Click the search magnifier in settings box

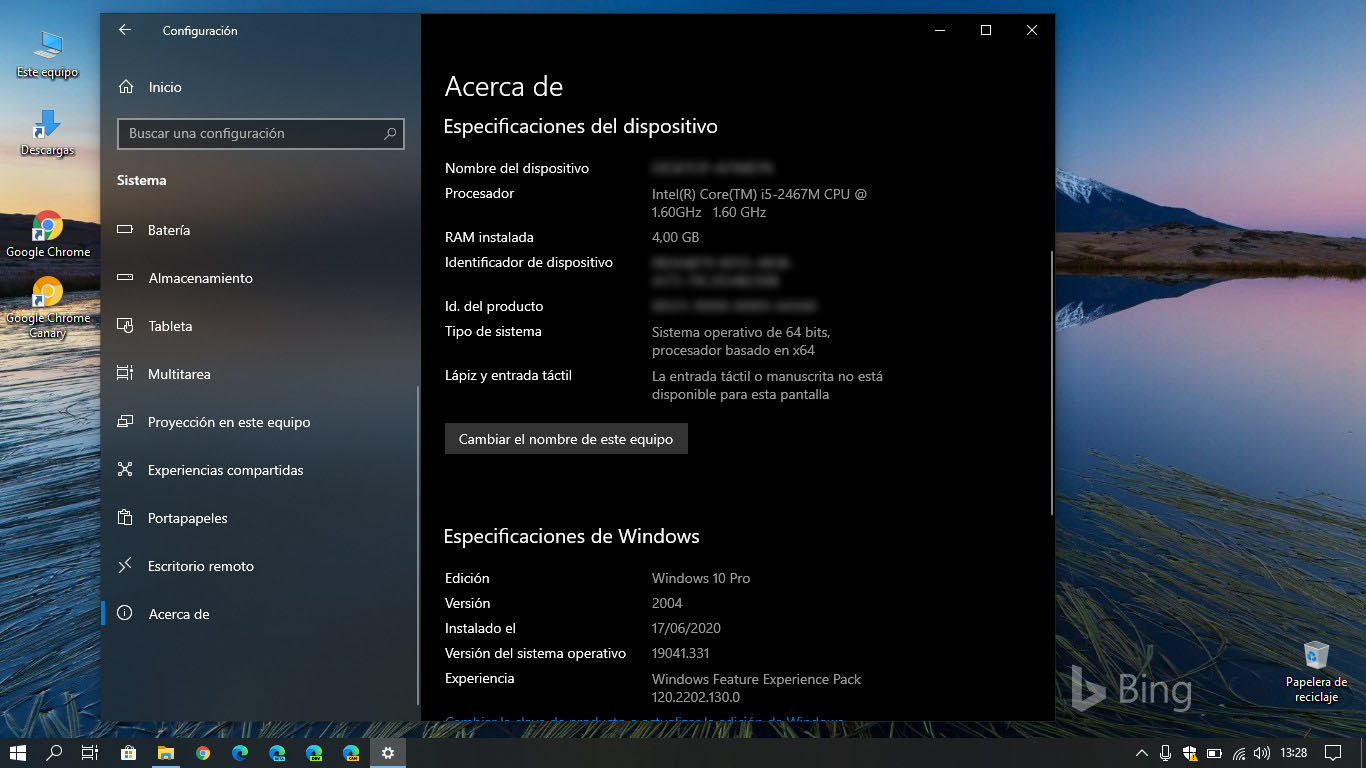(390, 133)
